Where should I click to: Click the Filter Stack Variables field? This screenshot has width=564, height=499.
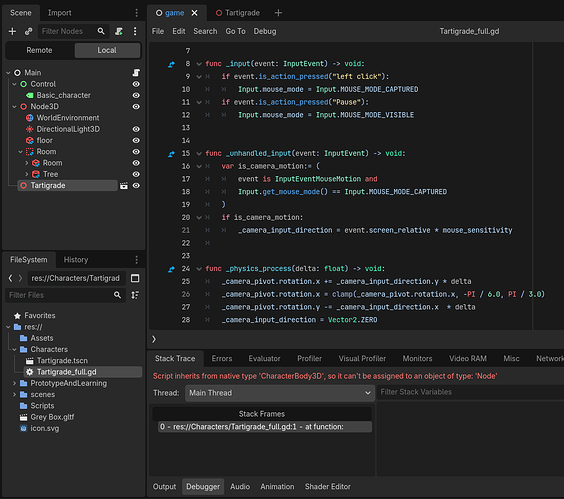pos(470,392)
